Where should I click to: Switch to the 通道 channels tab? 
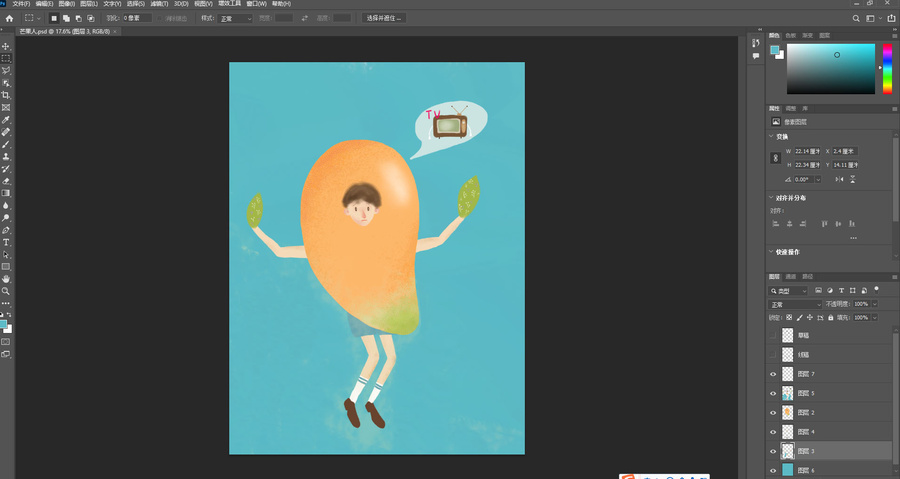point(791,277)
